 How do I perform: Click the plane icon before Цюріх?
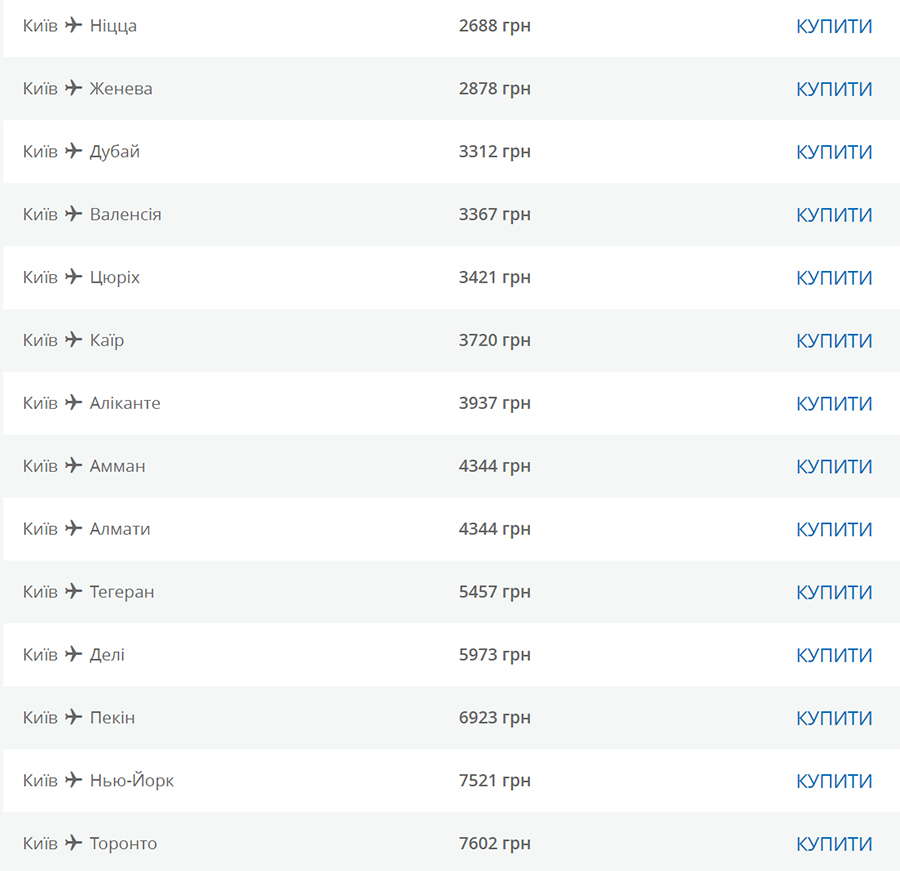(73, 277)
